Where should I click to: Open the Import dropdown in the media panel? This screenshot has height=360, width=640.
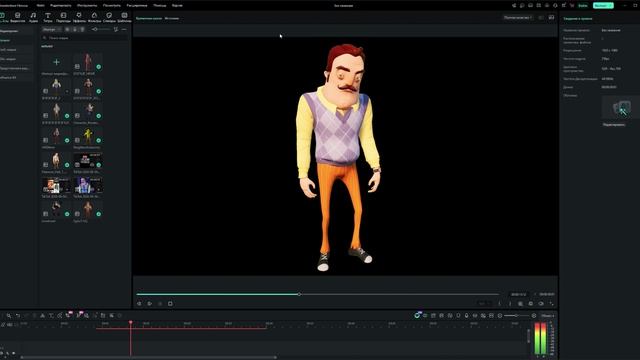click(x=52, y=29)
